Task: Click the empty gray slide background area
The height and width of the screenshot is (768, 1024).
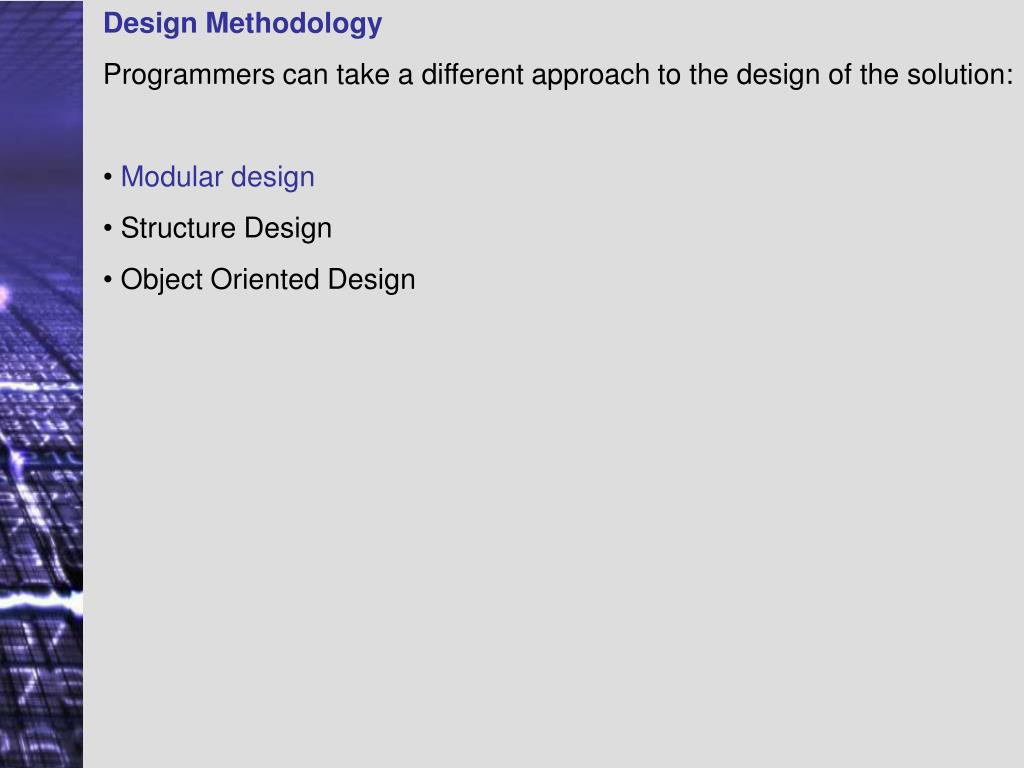Action: click(555, 522)
